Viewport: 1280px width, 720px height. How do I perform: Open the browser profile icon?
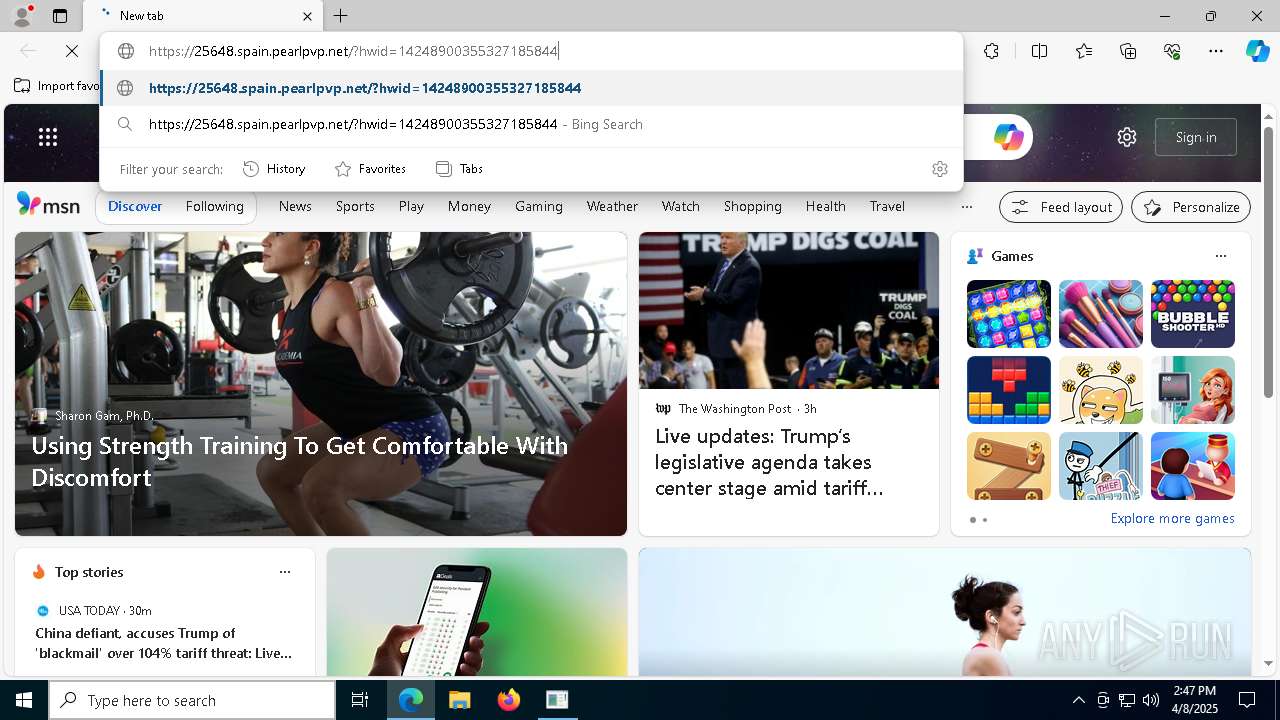point(21,16)
